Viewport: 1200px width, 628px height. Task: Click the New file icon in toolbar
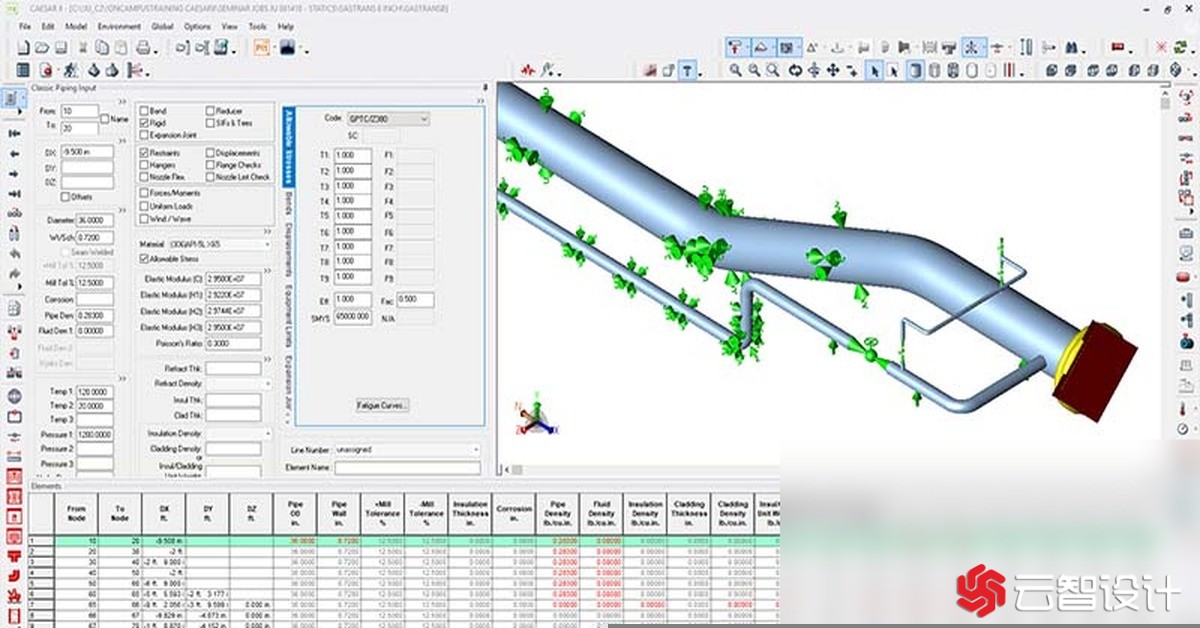24,48
